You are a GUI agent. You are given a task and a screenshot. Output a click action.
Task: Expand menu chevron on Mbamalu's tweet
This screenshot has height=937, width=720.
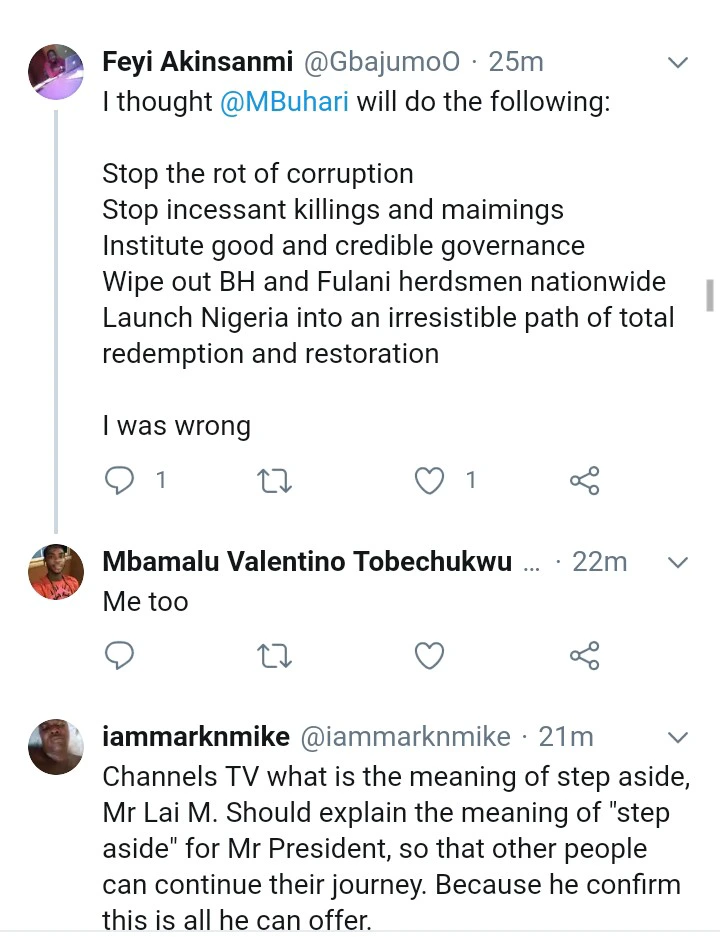pos(678,563)
